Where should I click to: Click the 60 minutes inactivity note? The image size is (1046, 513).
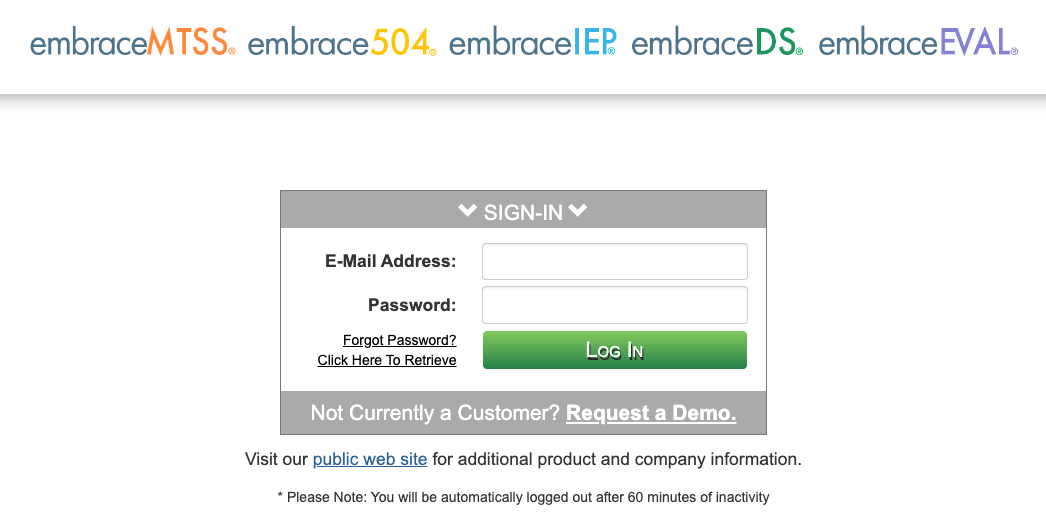(523, 497)
